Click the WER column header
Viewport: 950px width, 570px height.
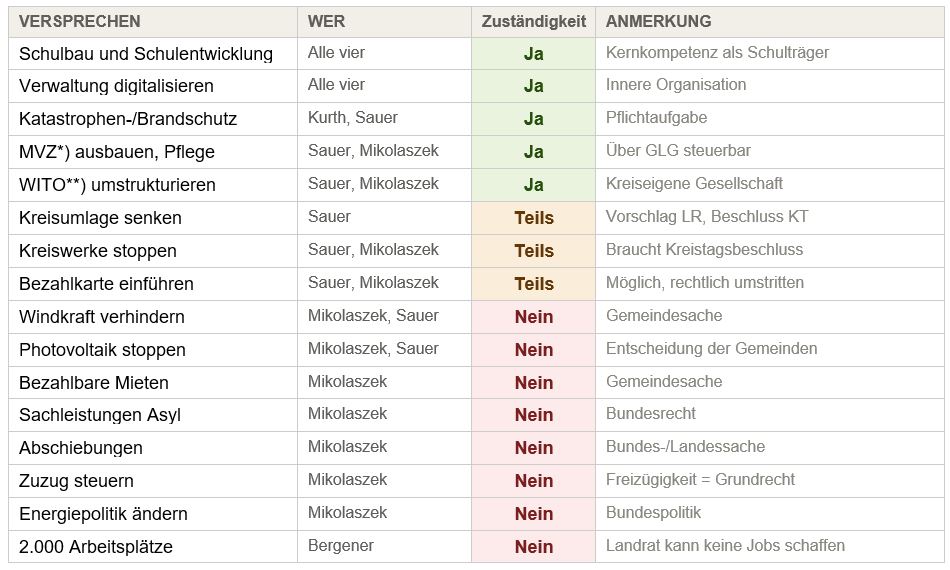pyautogui.click(x=327, y=21)
